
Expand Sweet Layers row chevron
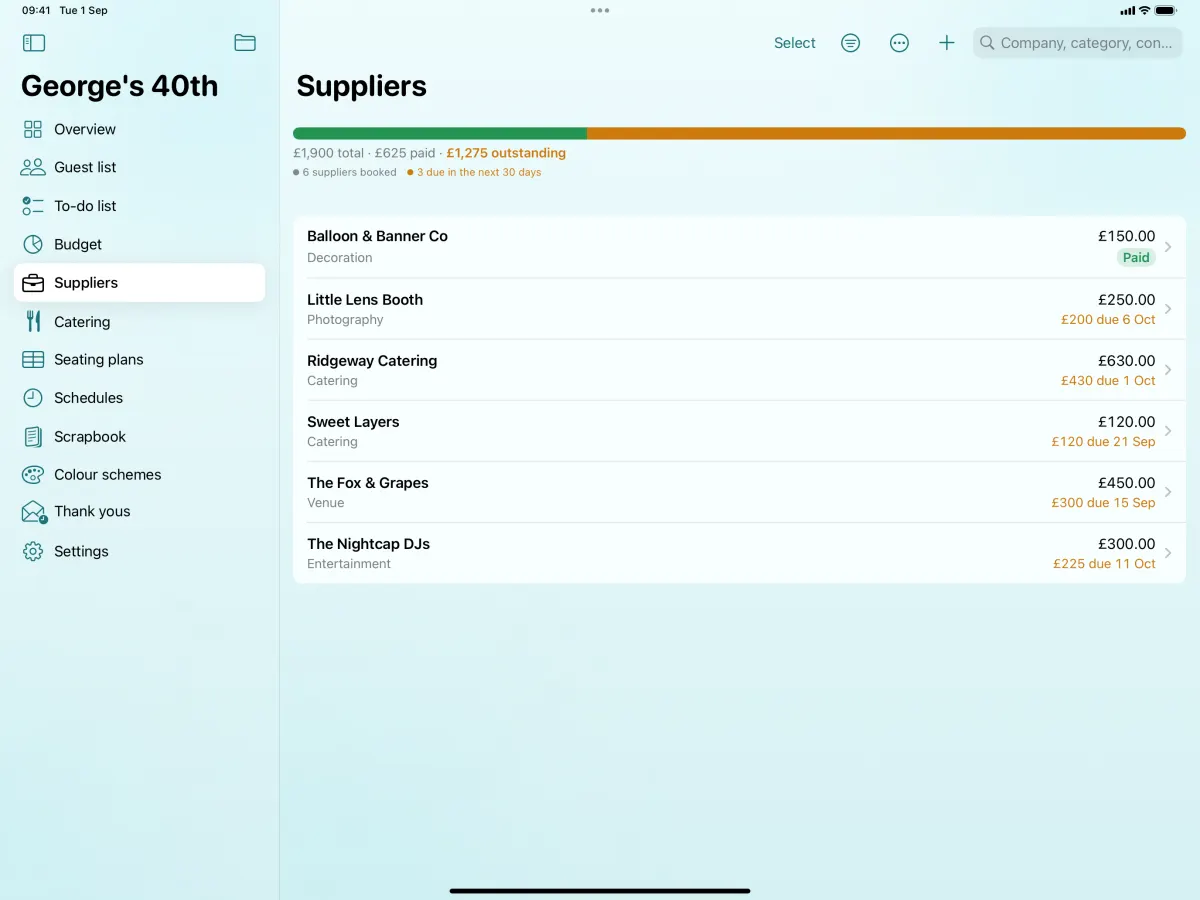pos(1168,431)
